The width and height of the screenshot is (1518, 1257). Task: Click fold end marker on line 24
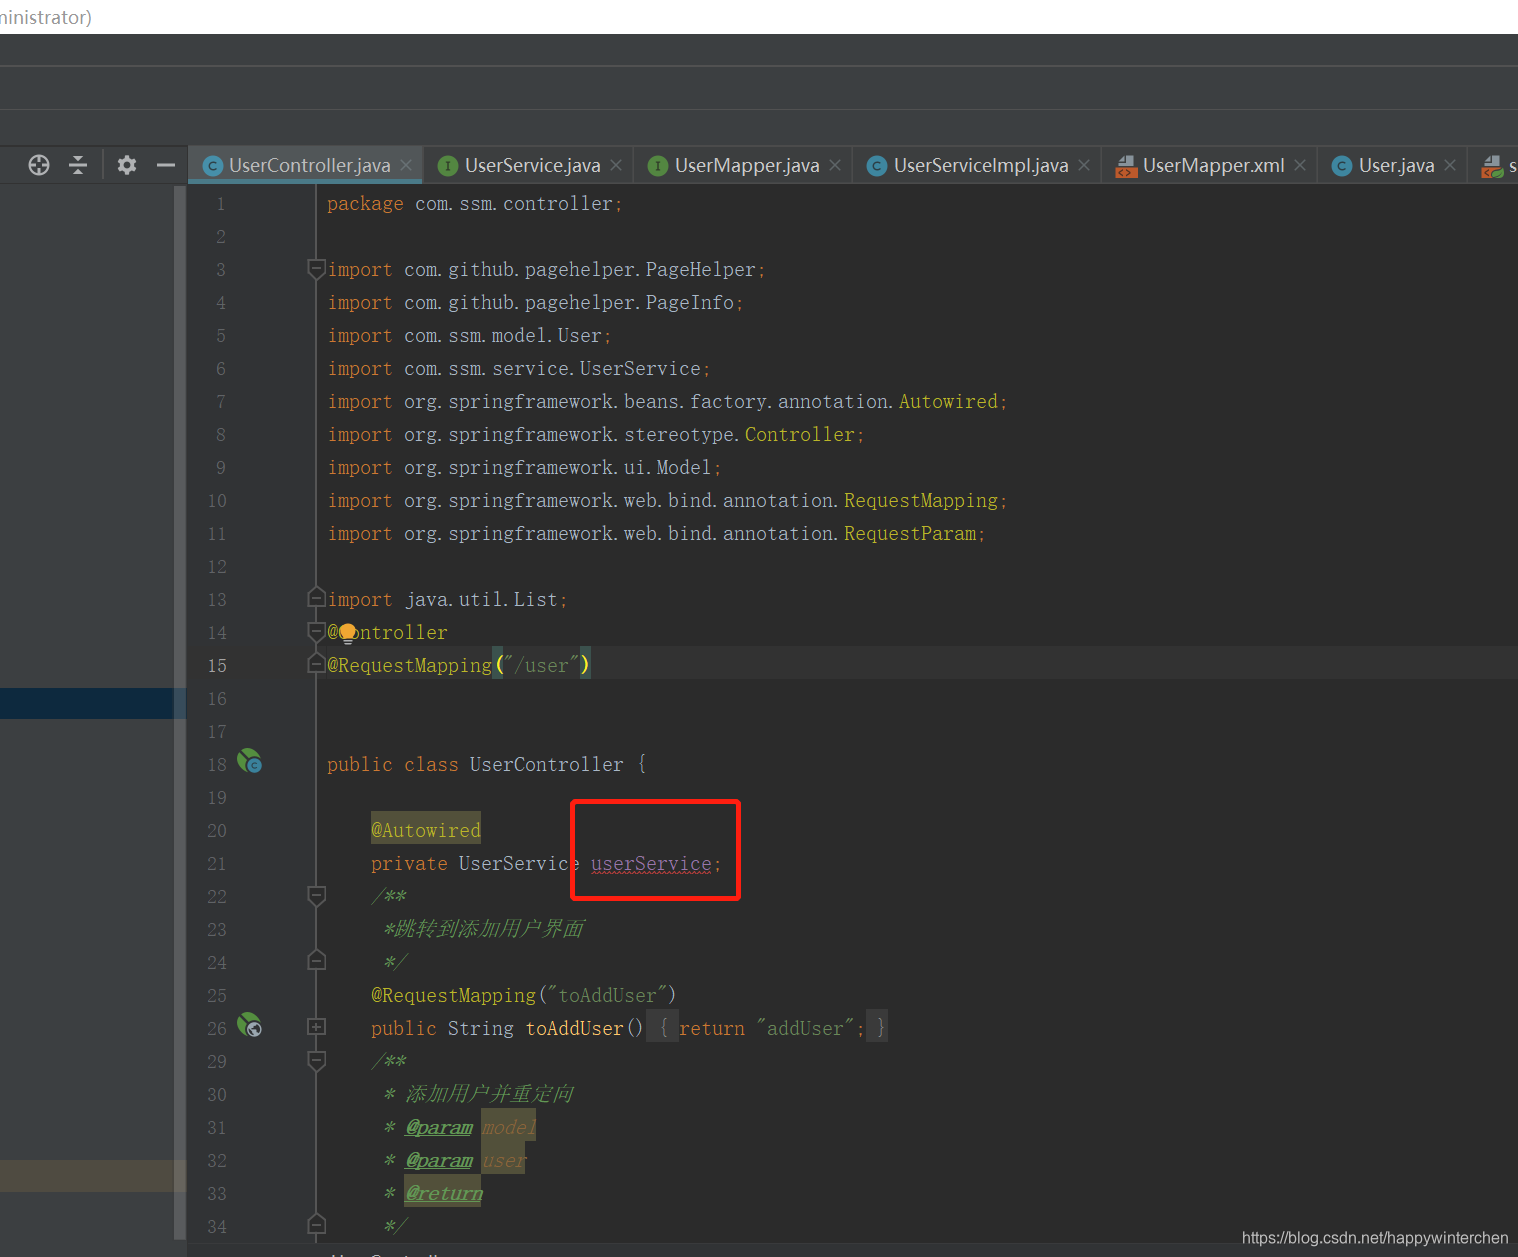316,961
